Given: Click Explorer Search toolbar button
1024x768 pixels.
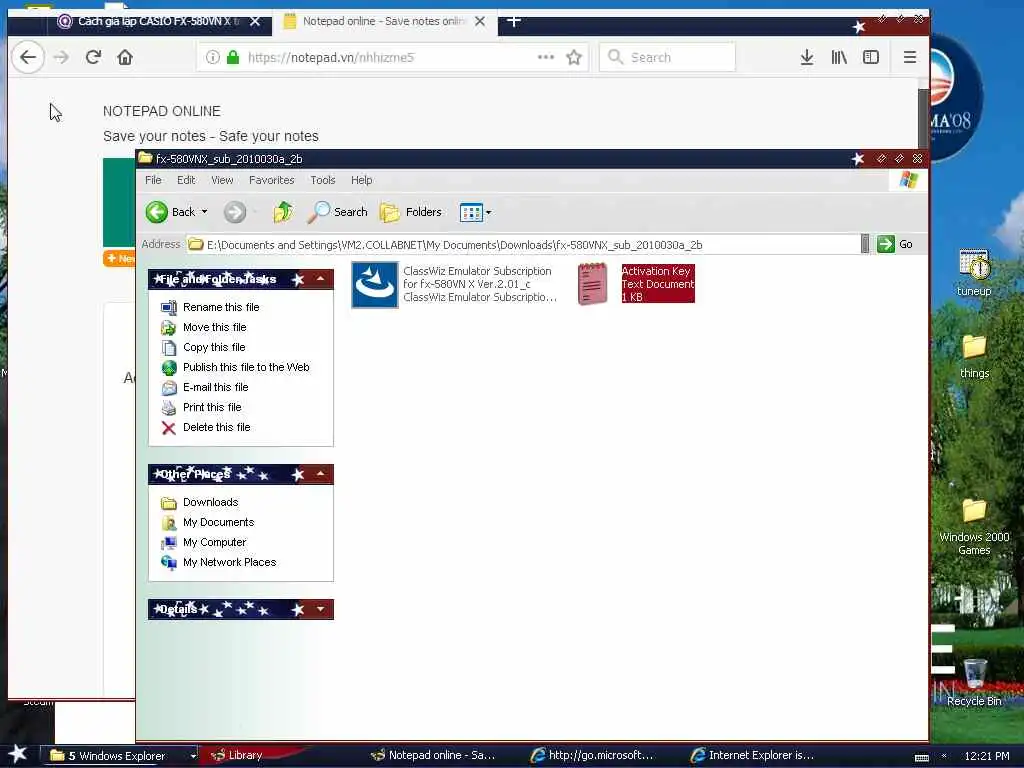Looking at the screenshot, I should [x=338, y=212].
